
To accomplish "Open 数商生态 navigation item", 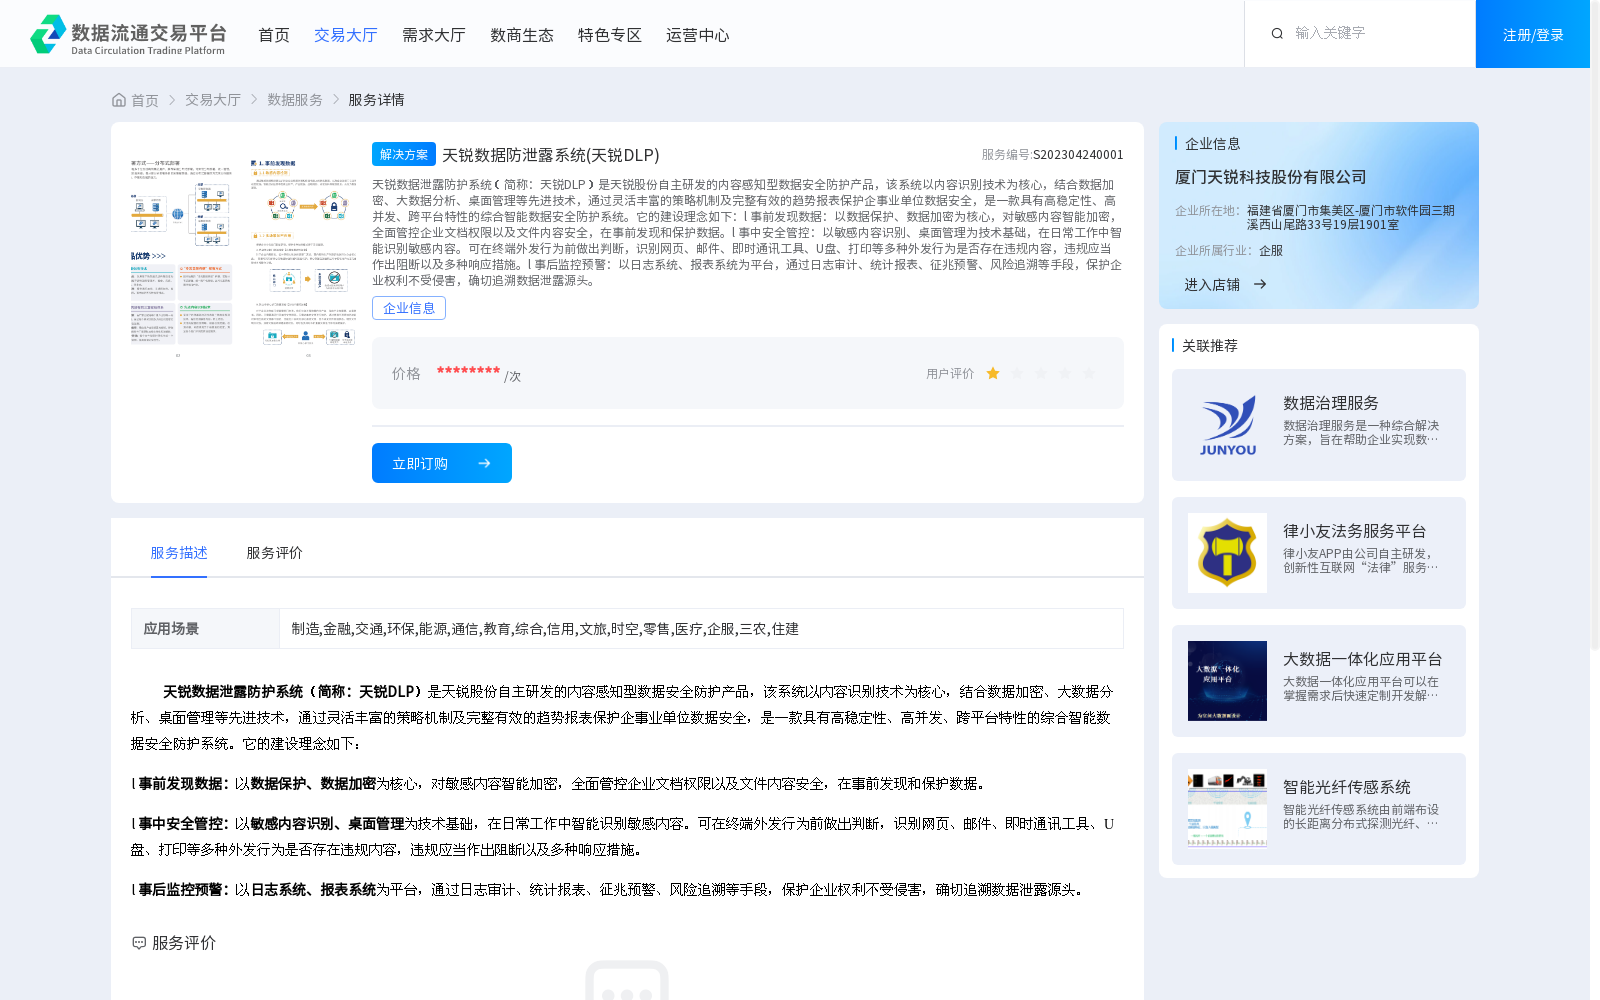I will 522,35.
